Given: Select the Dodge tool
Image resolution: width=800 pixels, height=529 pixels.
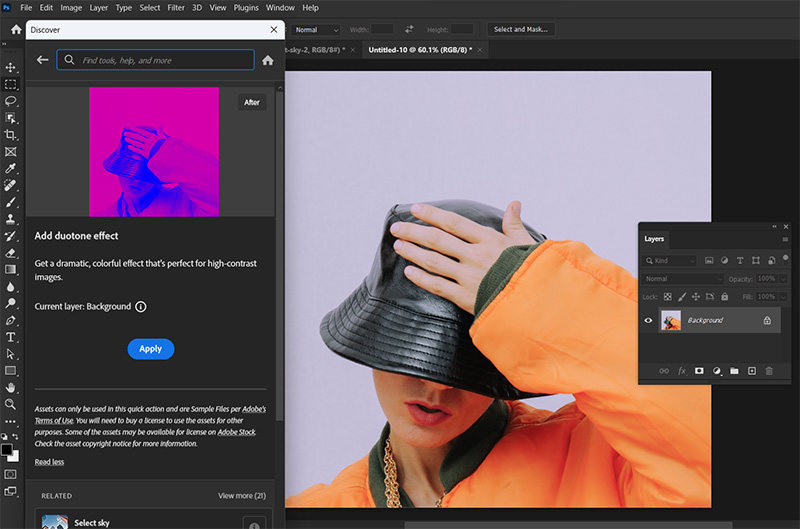Looking at the screenshot, I should [x=11, y=304].
